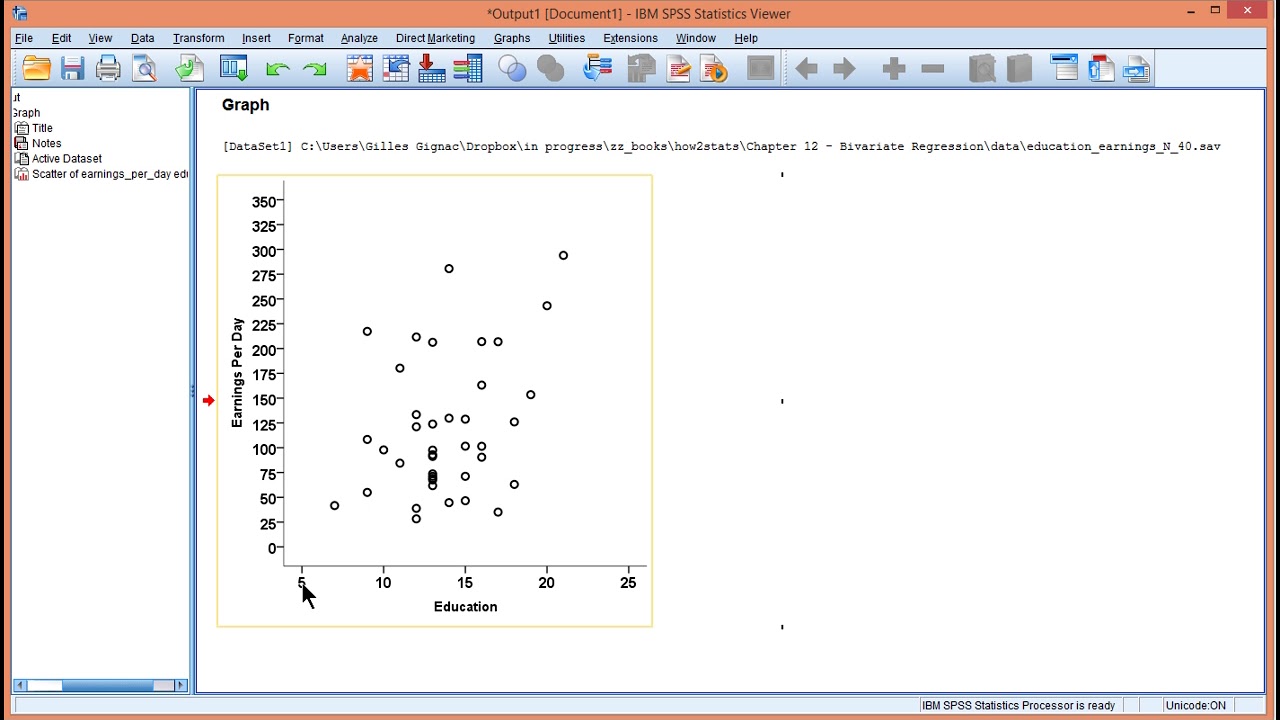Click the light overlapping circles toolbar icon
The width and height of the screenshot is (1280, 720).
tap(512, 68)
